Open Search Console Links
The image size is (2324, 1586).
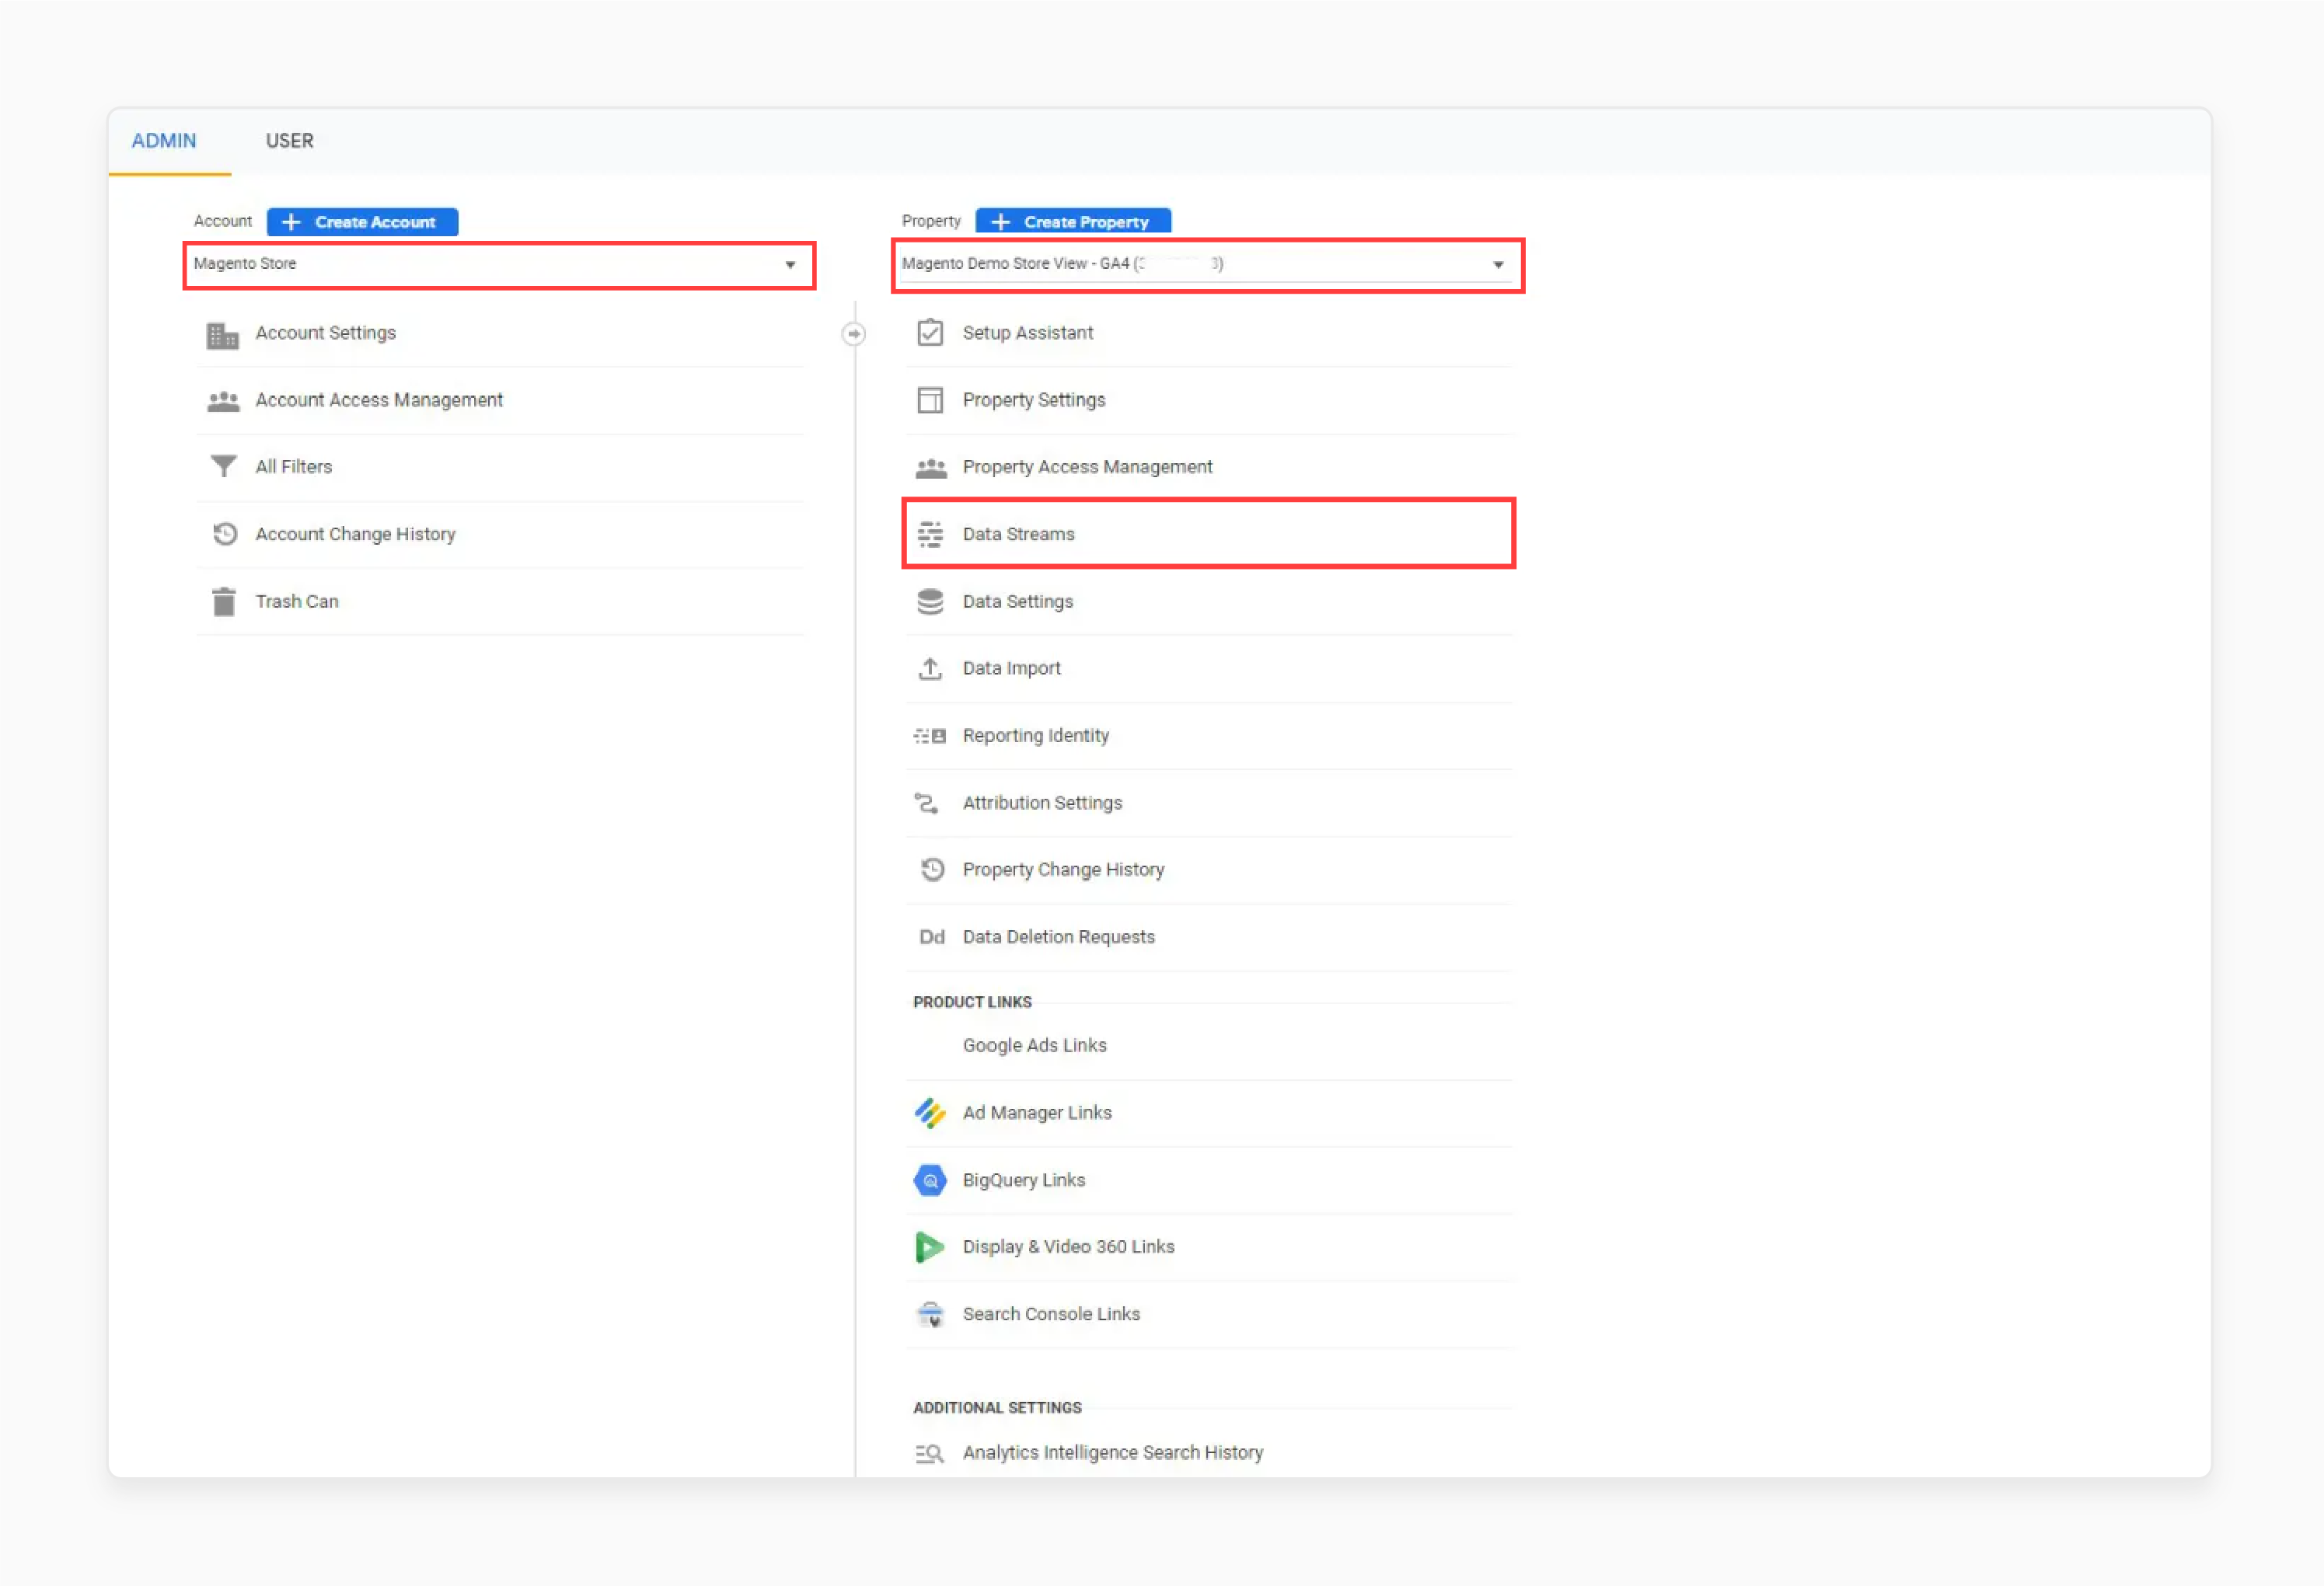(1051, 1313)
